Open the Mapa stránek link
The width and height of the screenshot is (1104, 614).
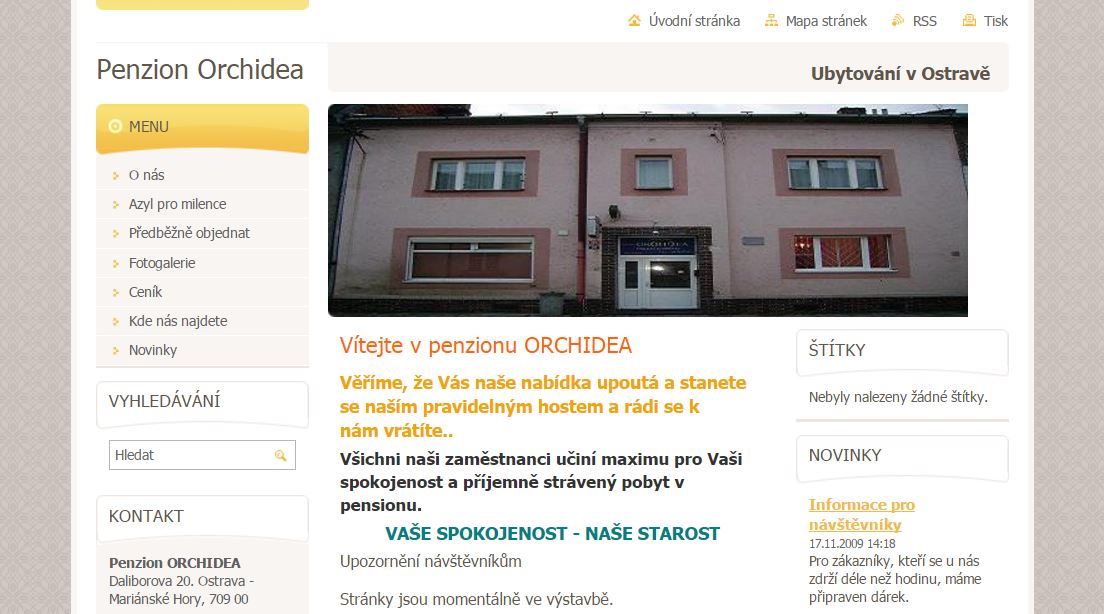pos(826,21)
